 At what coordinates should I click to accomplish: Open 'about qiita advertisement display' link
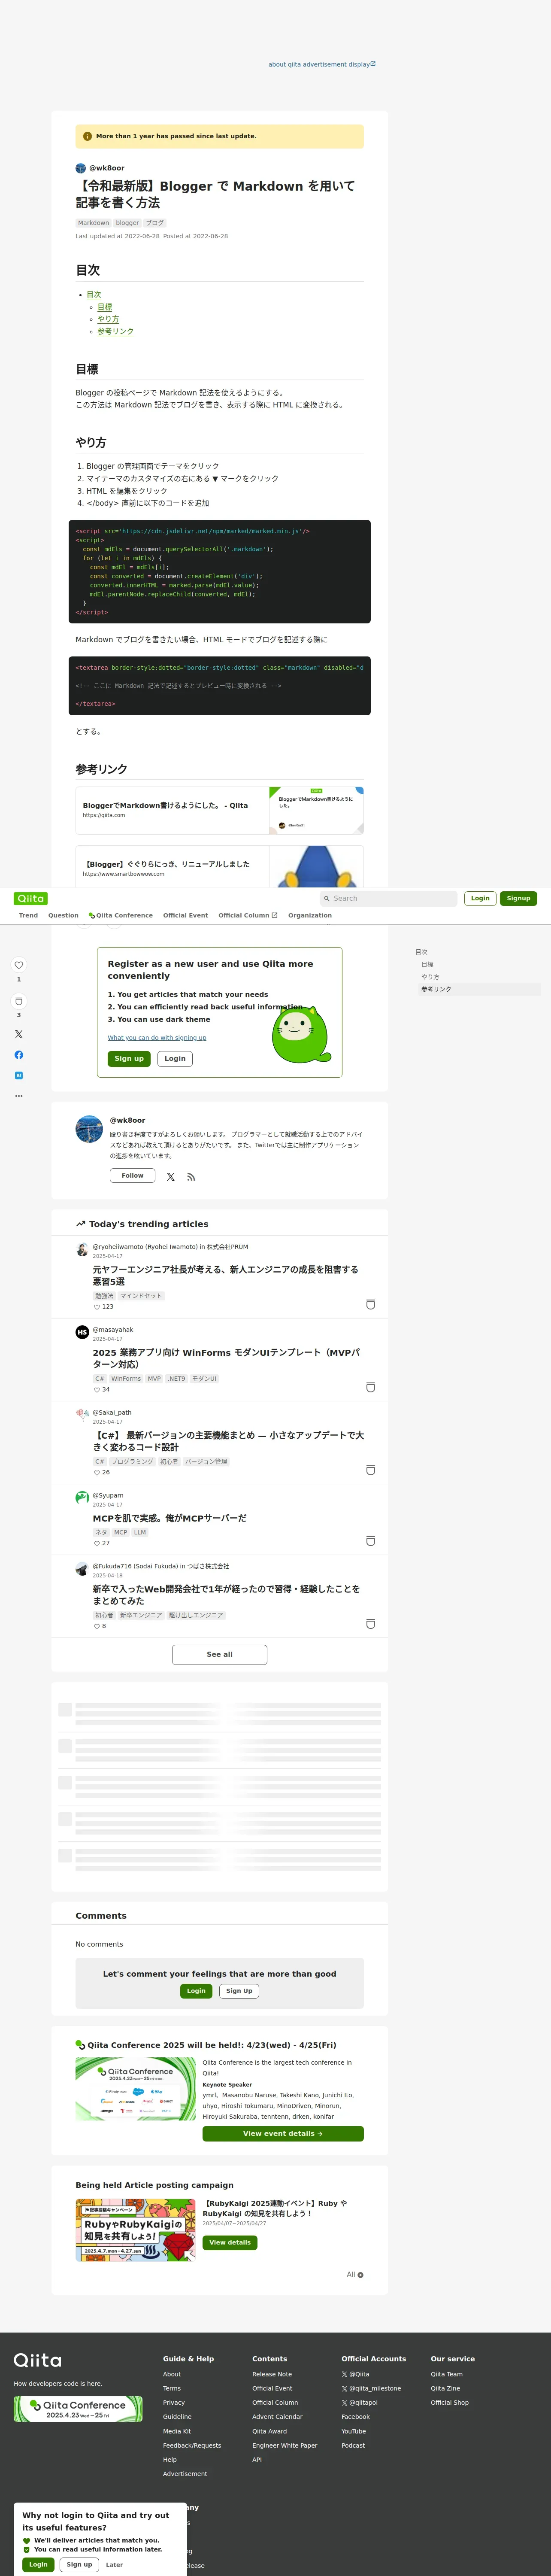coord(322,64)
